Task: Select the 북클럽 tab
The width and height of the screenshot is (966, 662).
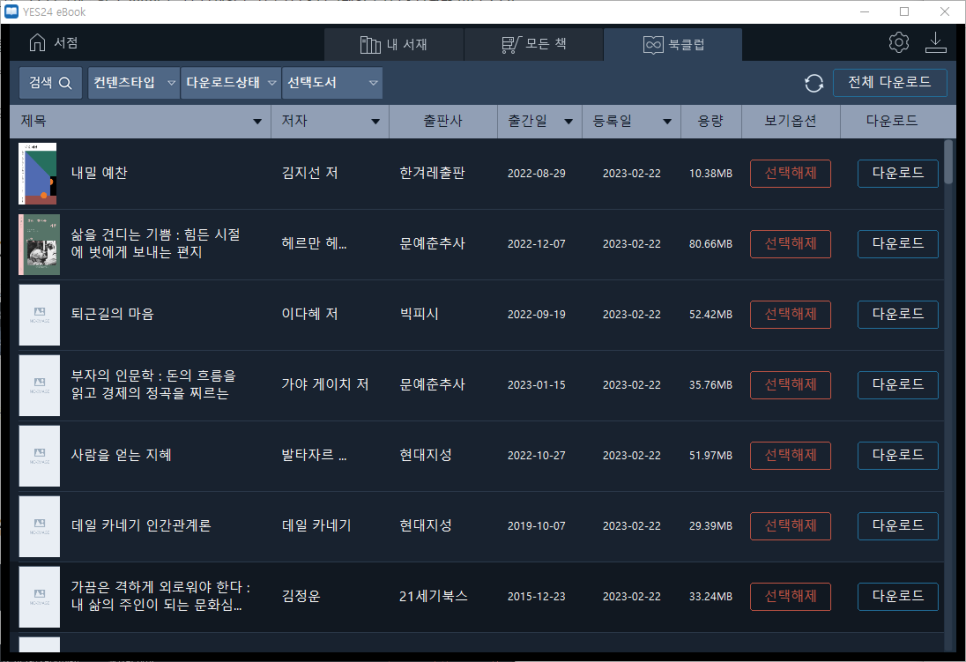Action: [673, 44]
